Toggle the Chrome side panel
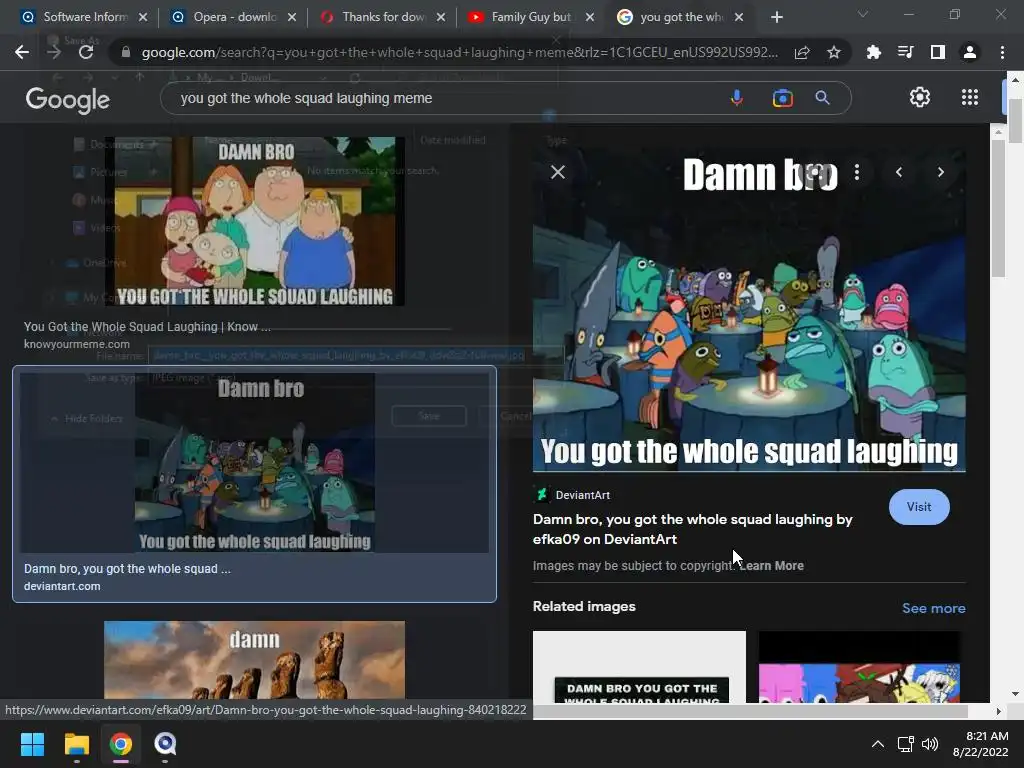The height and width of the screenshot is (768, 1024). [x=938, y=52]
